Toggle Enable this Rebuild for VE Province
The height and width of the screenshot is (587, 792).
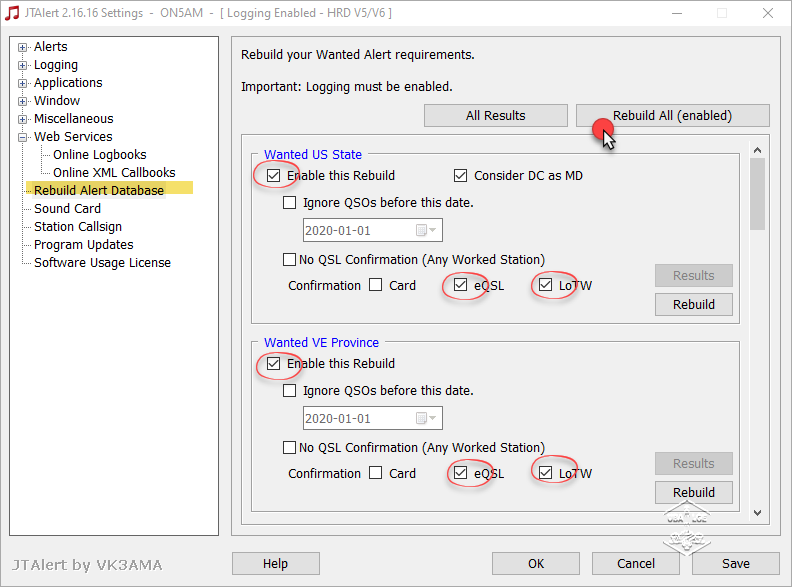tap(273, 363)
